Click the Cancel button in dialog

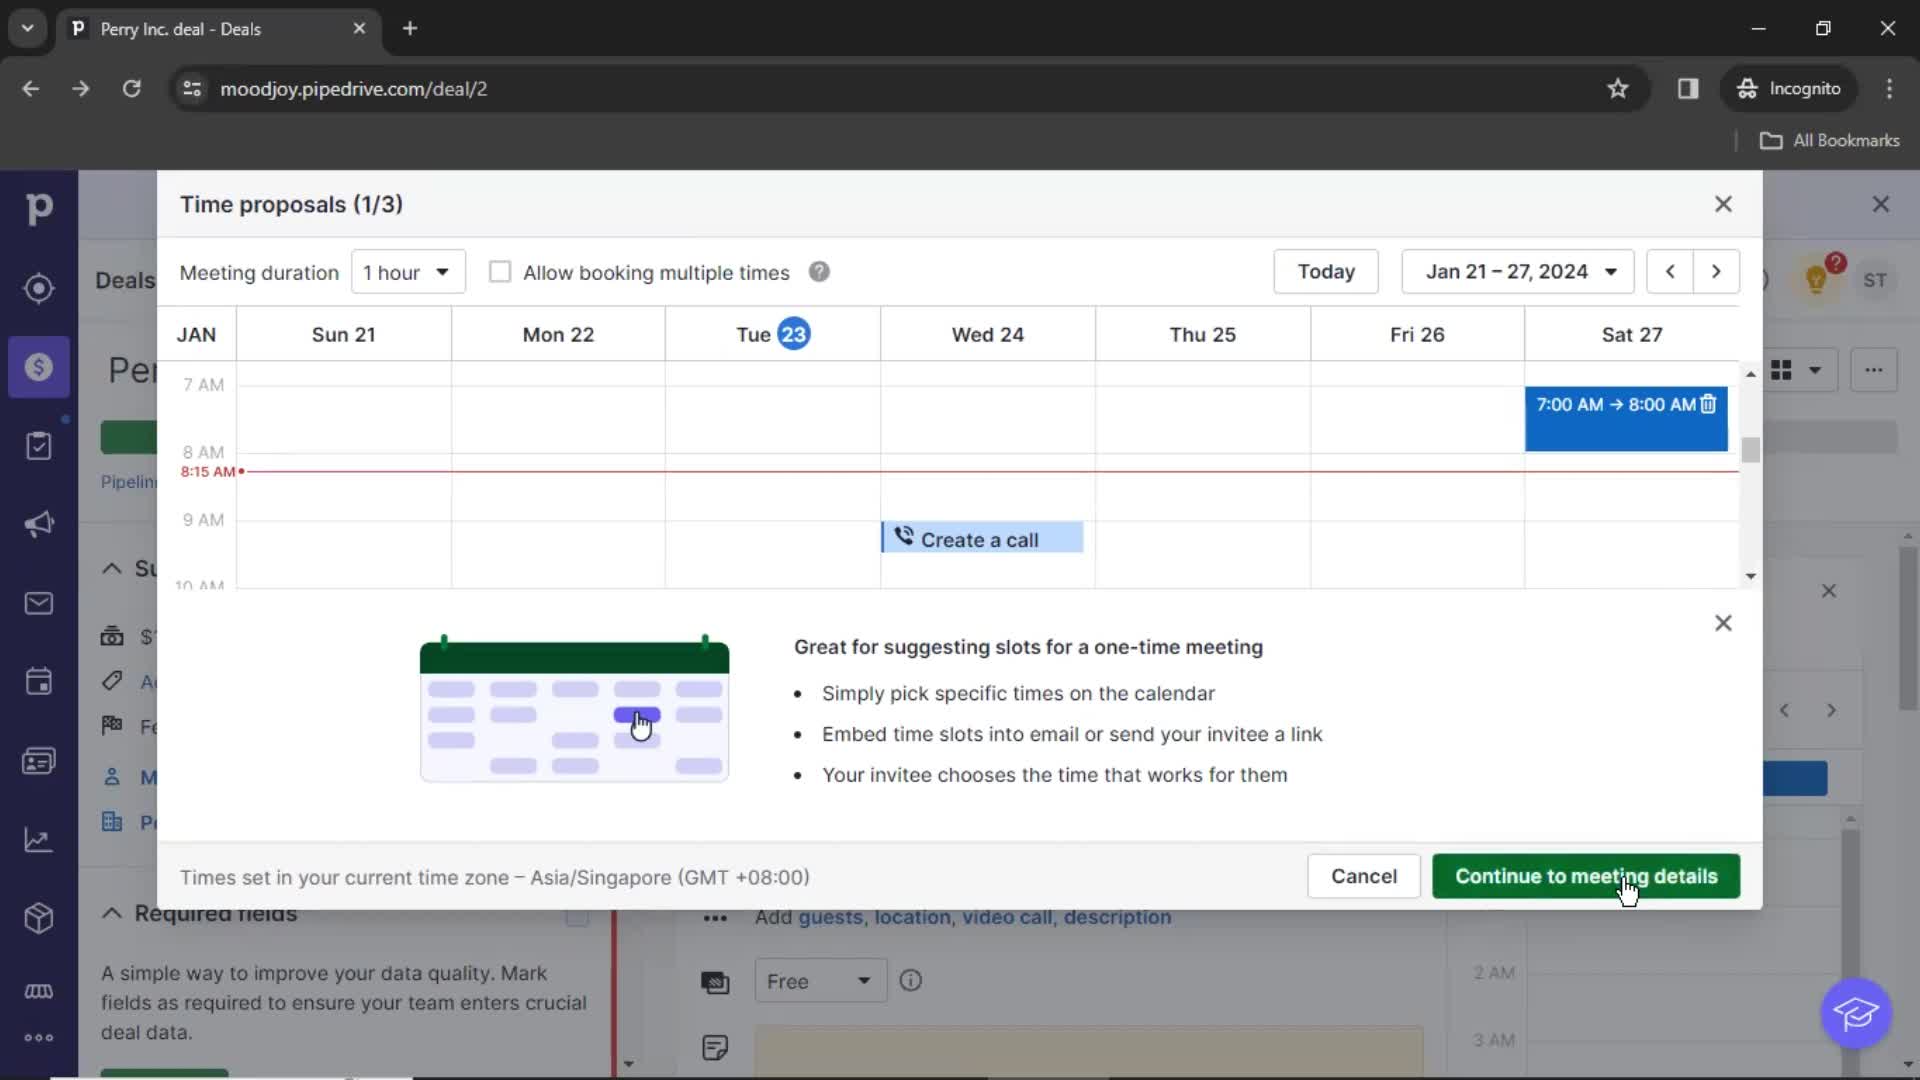1364,876
